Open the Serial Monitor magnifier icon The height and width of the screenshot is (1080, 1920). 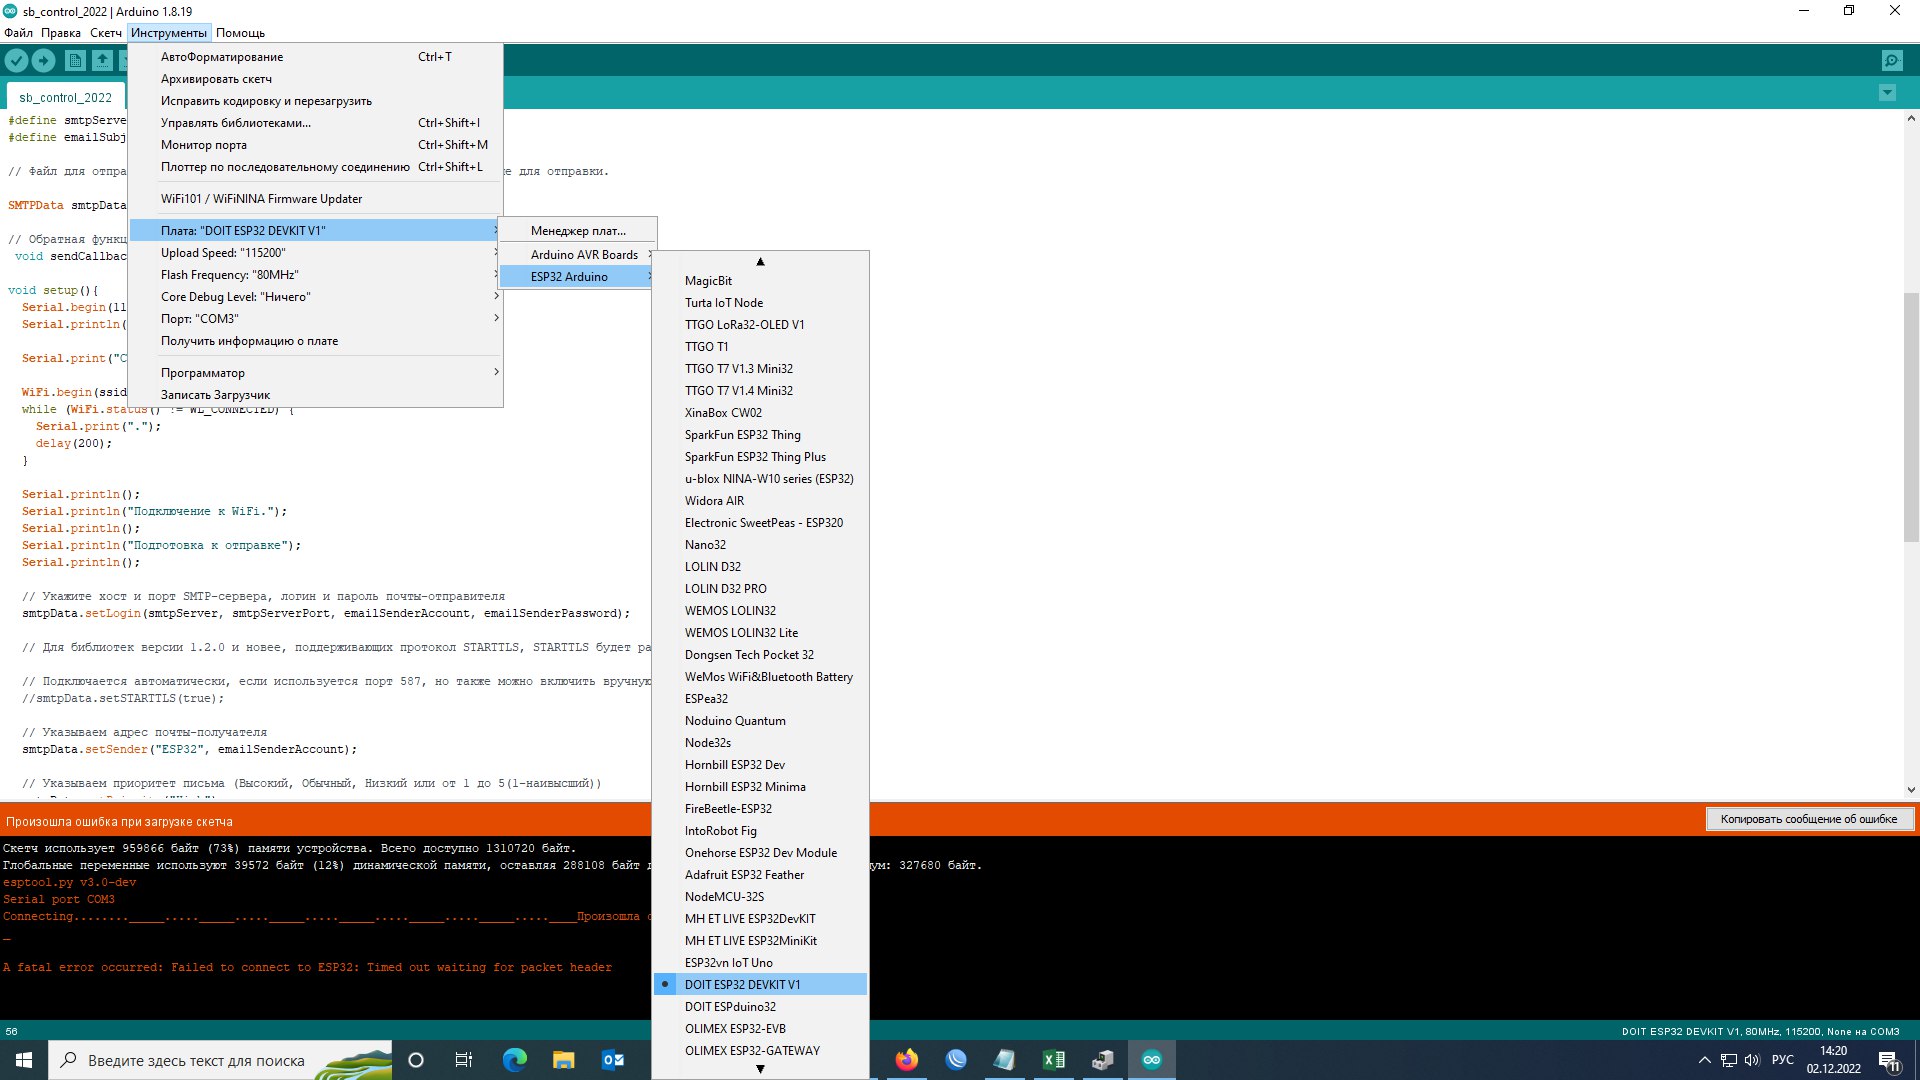pyautogui.click(x=1892, y=61)
